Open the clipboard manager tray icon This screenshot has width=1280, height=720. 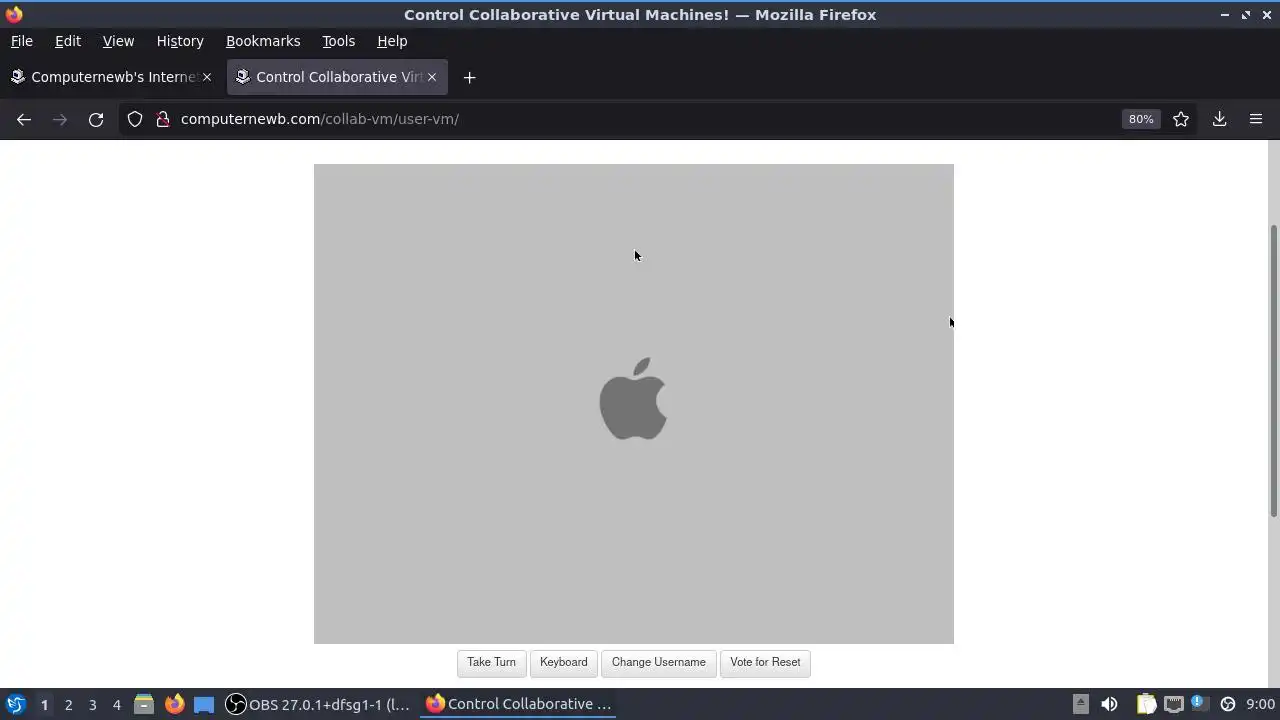[x=1146, y=704]
